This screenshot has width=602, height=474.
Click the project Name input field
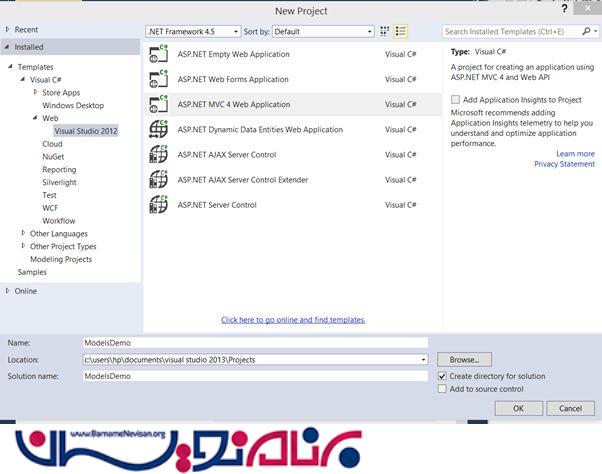point(255,343)
